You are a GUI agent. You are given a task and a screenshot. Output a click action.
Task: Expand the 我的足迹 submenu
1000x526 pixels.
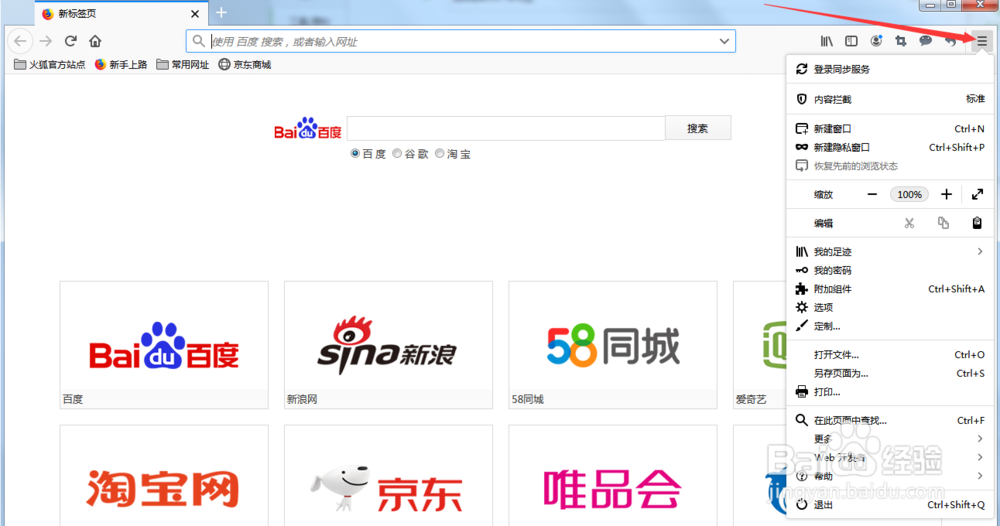pos(890,252)
